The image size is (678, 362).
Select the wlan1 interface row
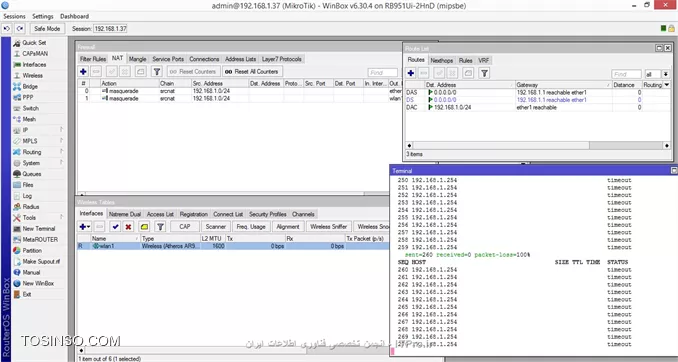233,246
